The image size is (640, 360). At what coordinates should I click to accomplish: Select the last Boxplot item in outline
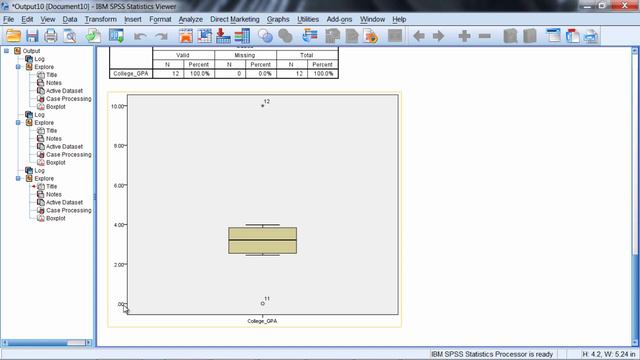(56, 218)
